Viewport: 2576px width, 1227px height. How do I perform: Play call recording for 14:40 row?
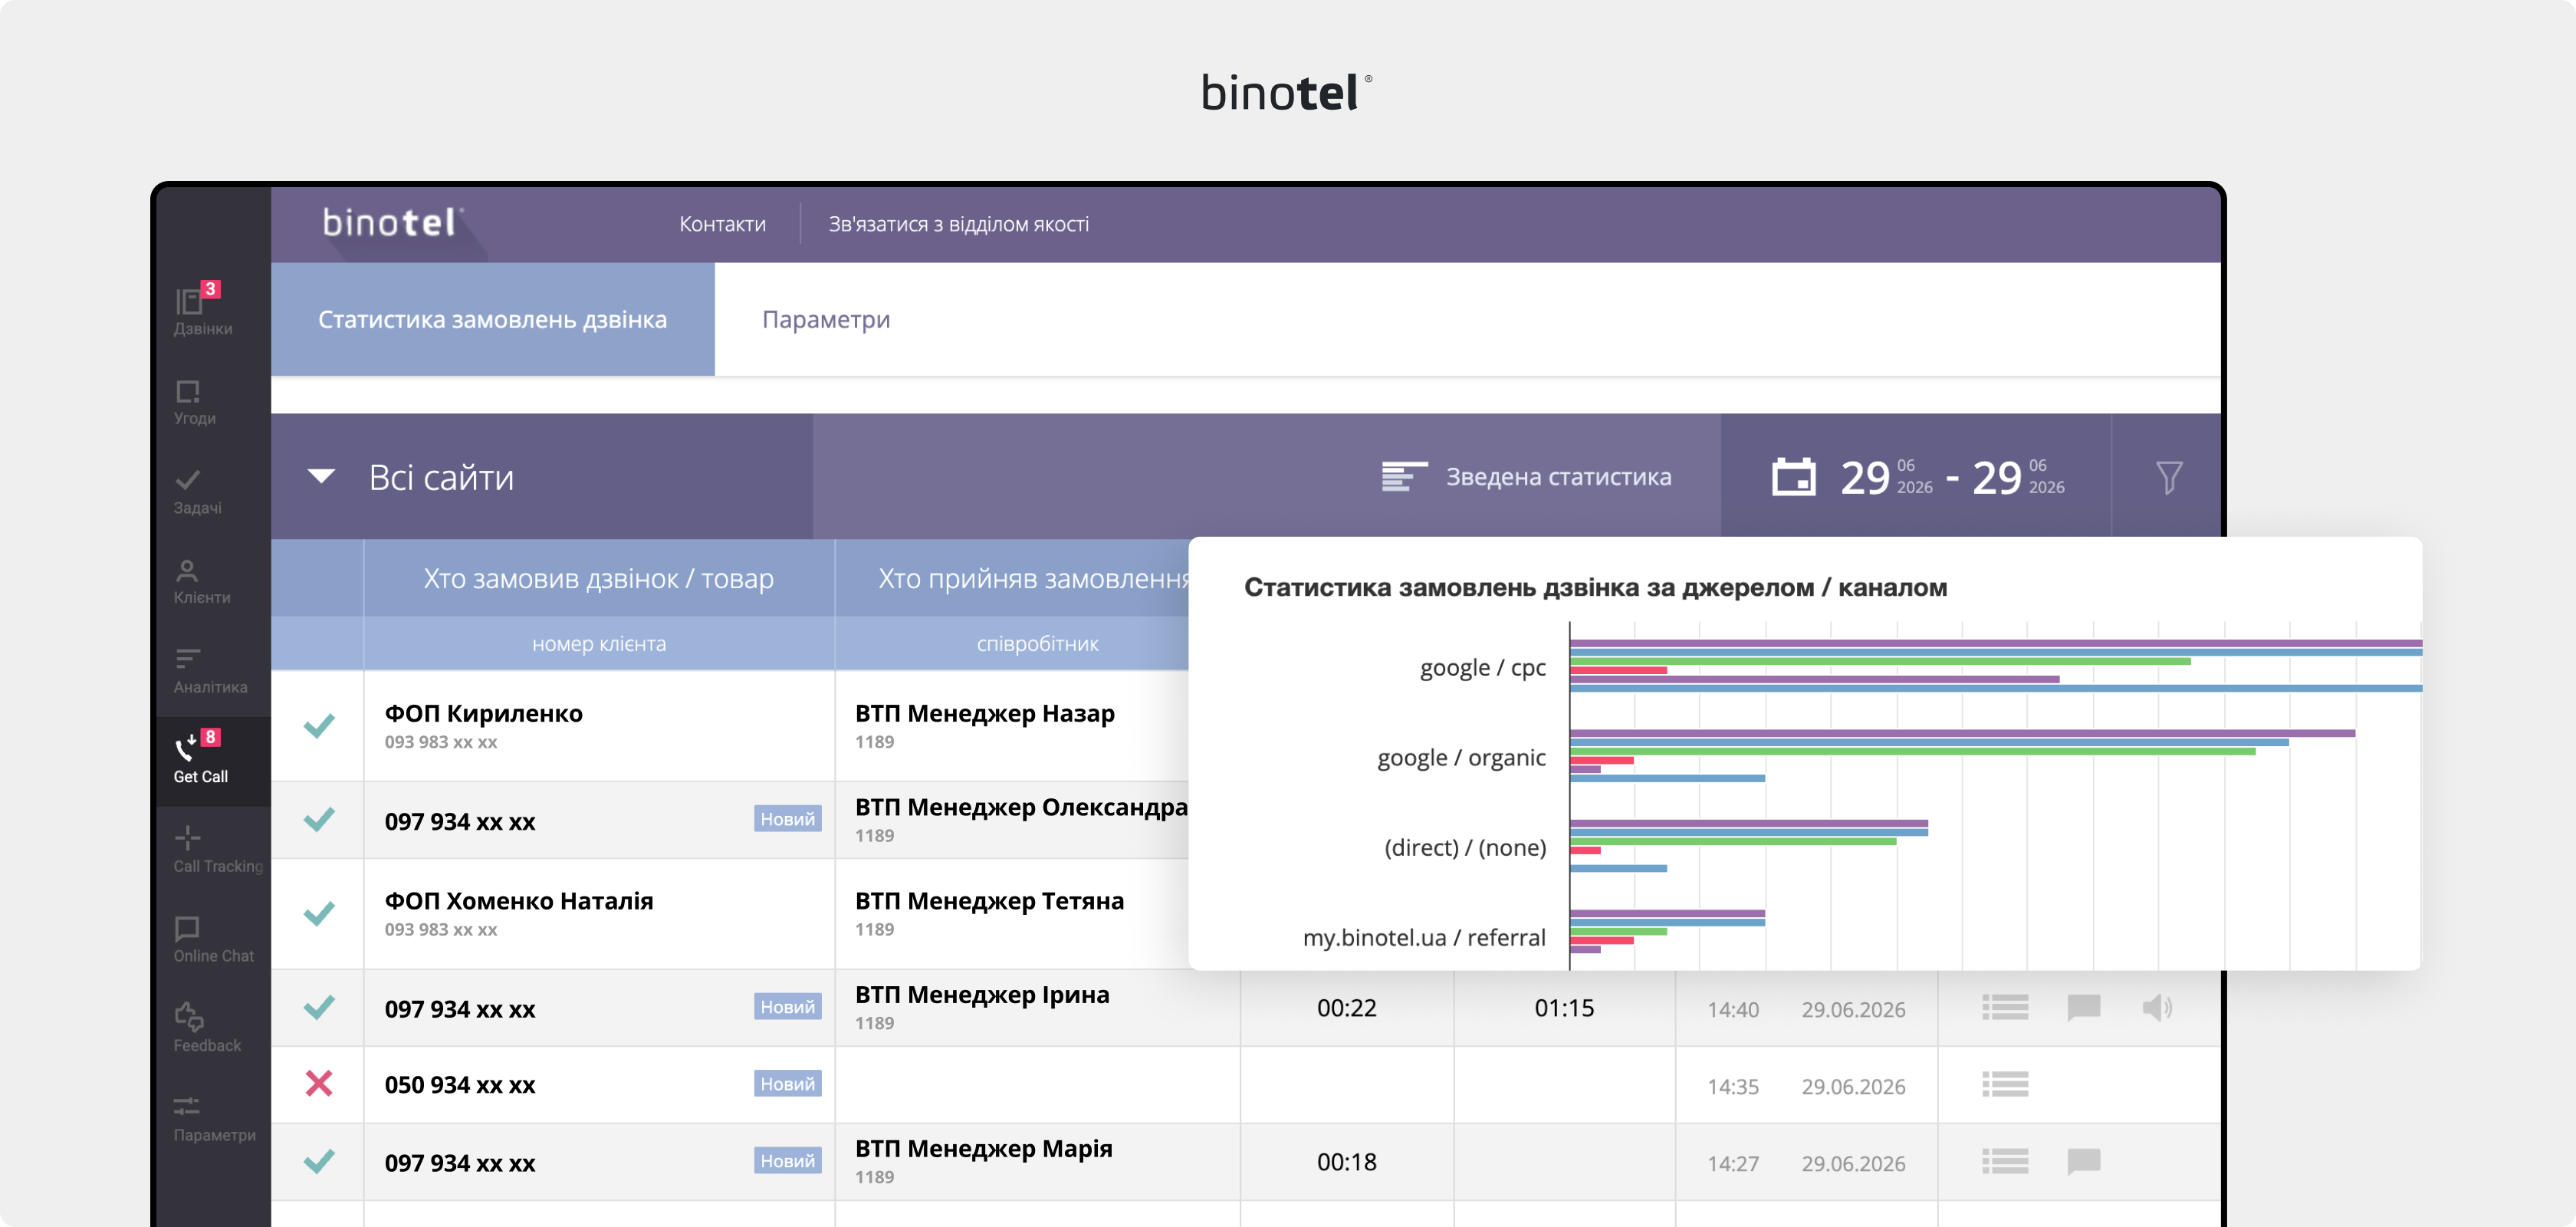pyautogui.click(x=2157, y=1007)
